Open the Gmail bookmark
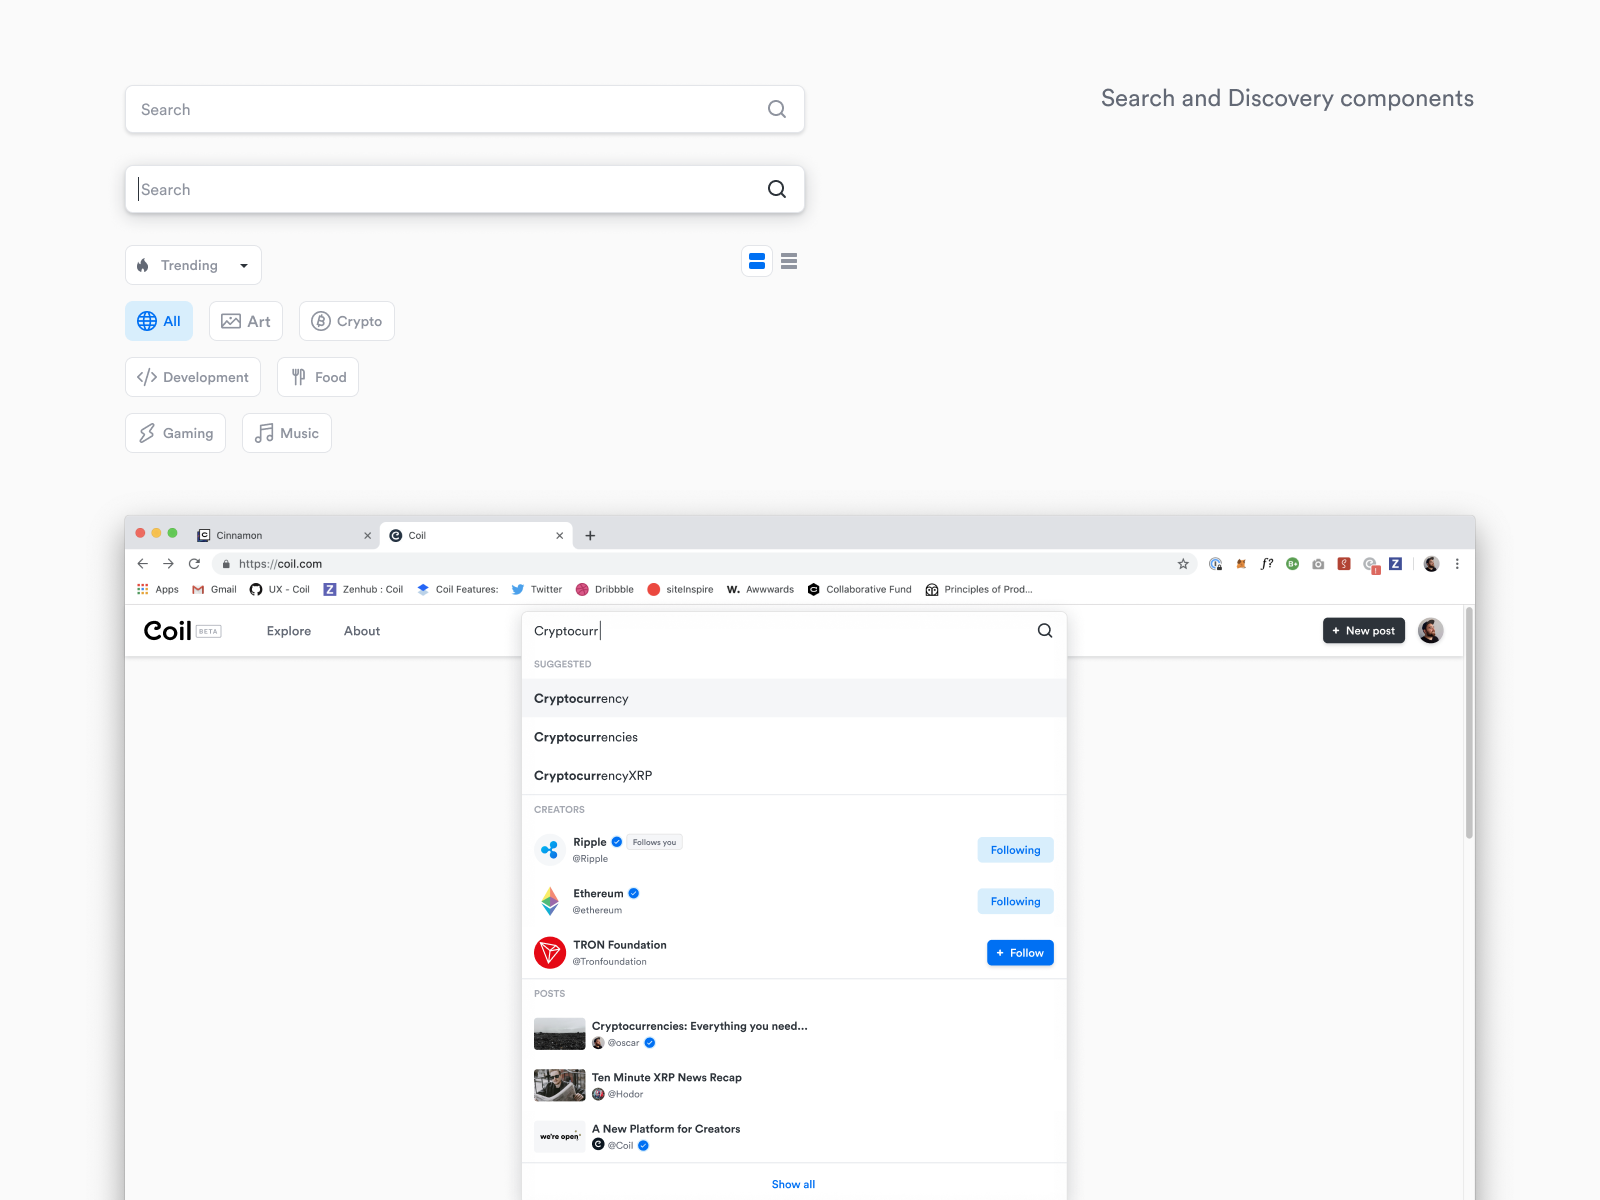1600x1200 pixels. tap(214, 589)
